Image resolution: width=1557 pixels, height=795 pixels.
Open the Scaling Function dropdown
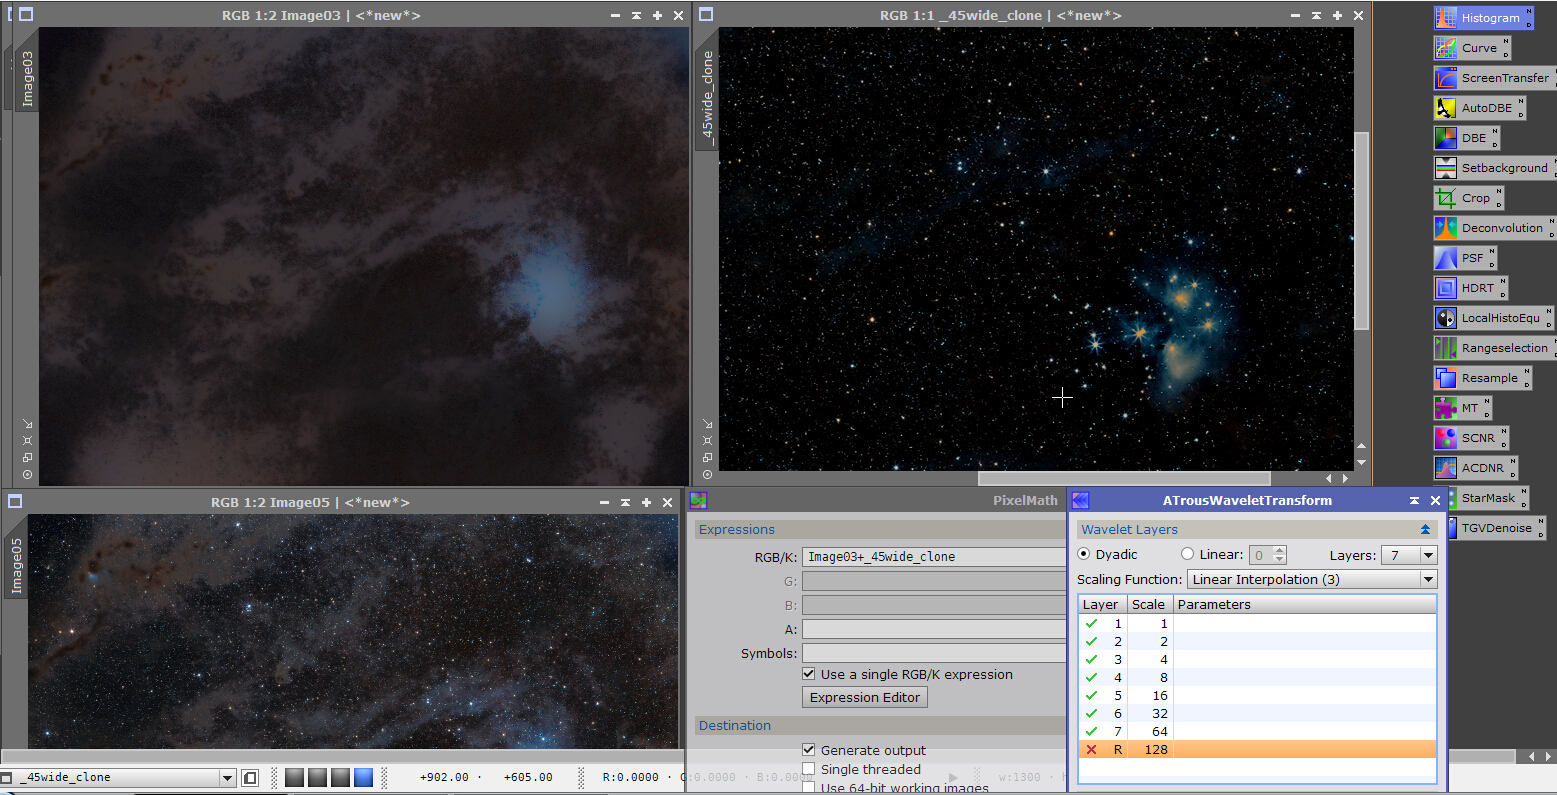coord(1312,579)
